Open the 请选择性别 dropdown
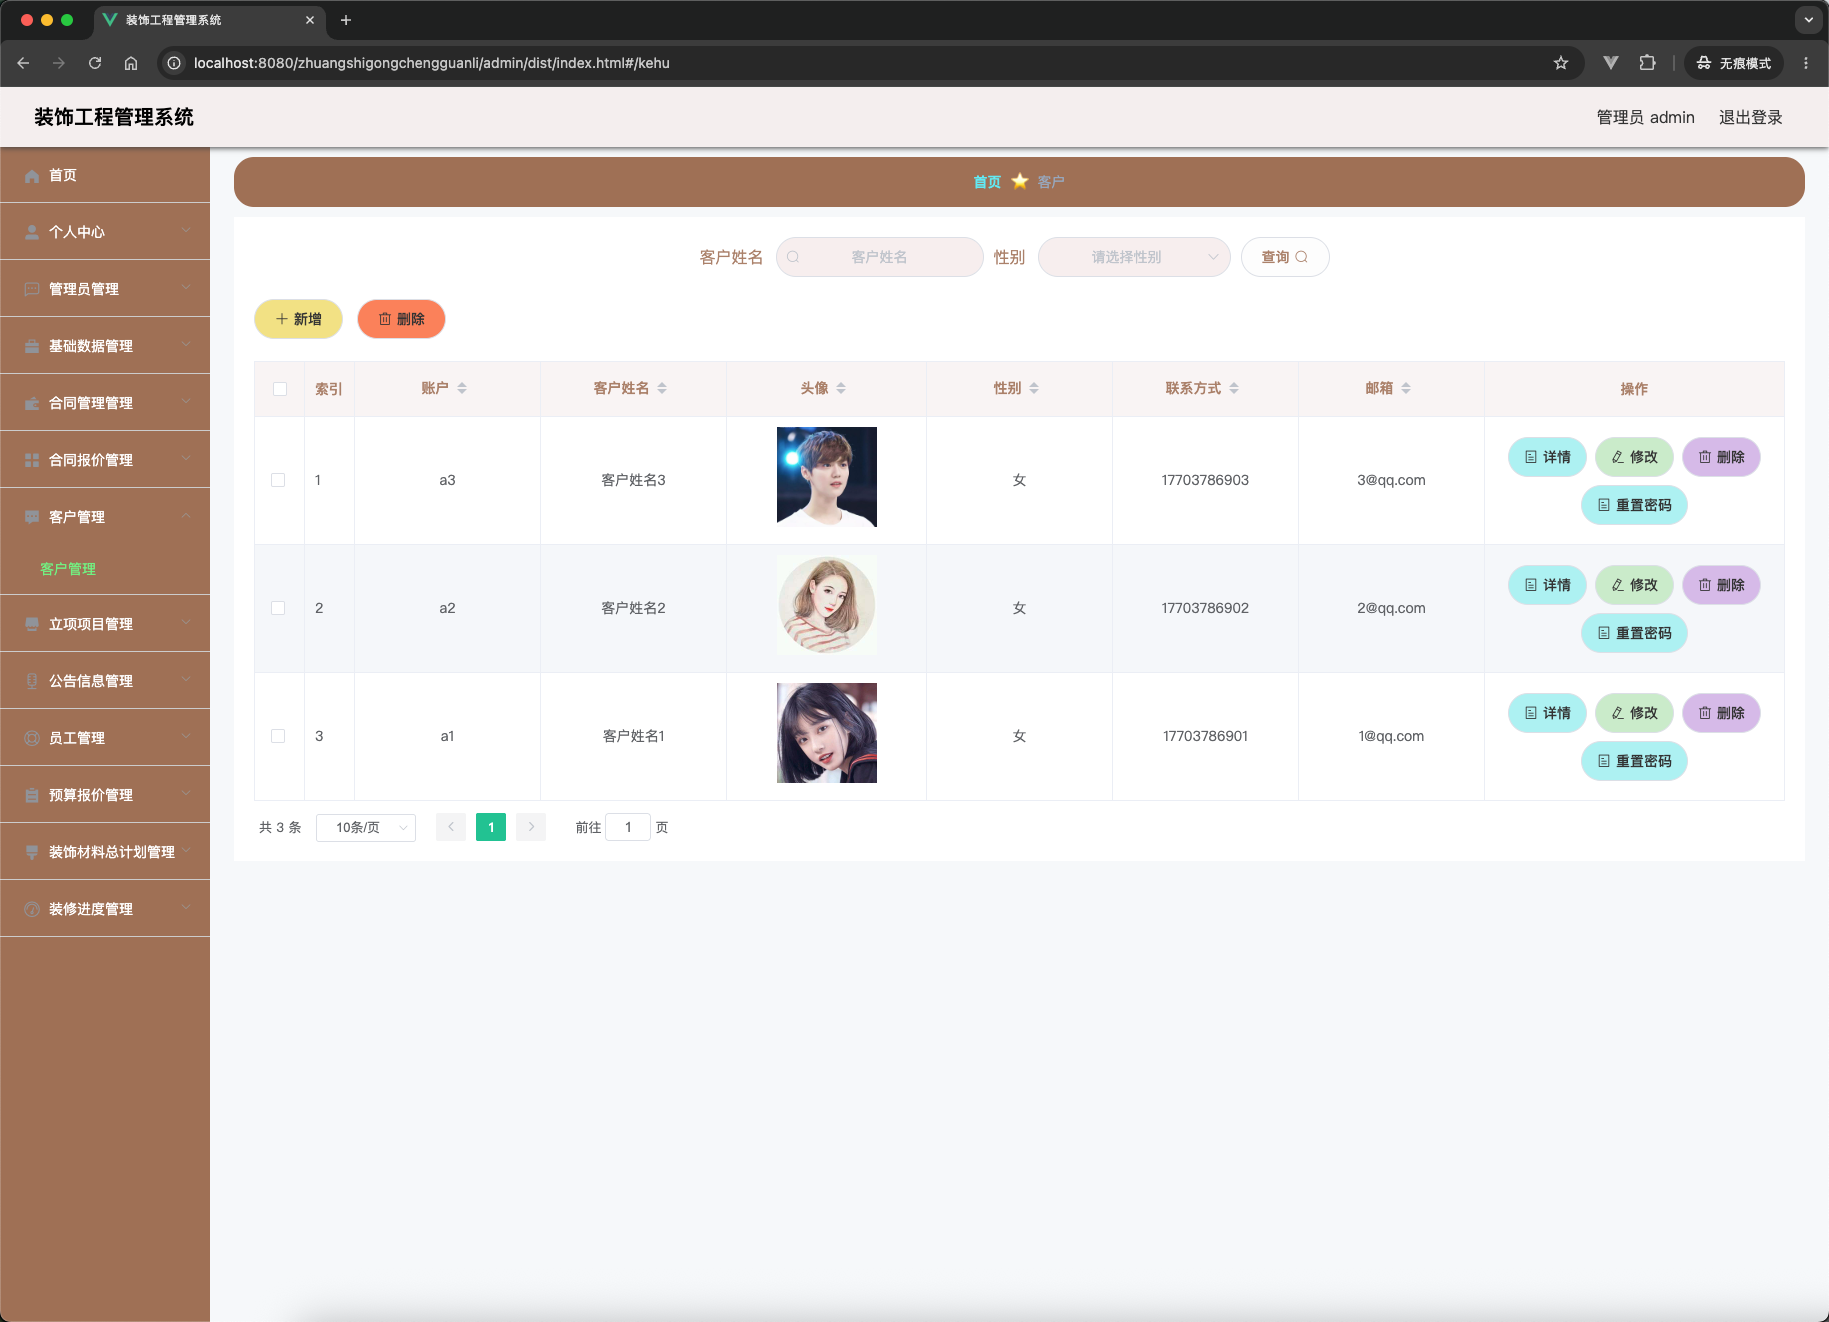1829x1322 pixels. 1134,257
